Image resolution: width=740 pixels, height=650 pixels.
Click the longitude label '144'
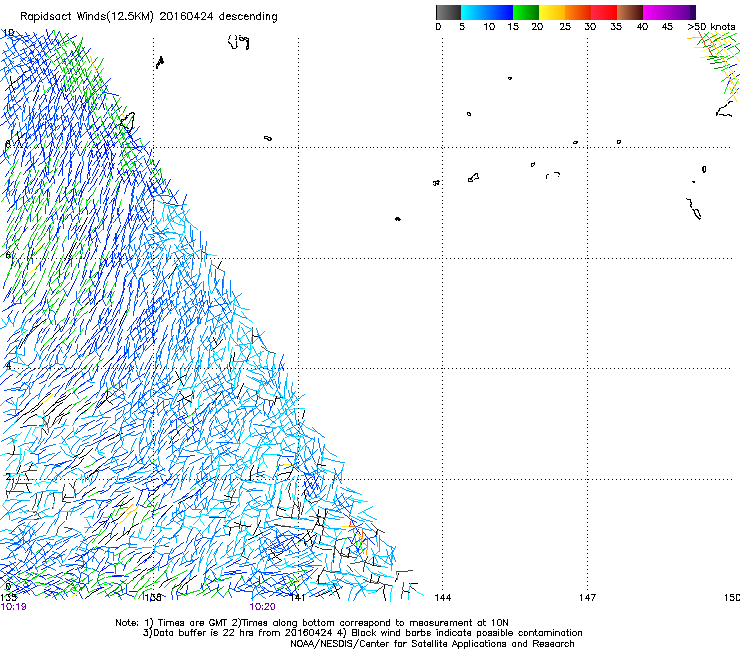(442, 598)
